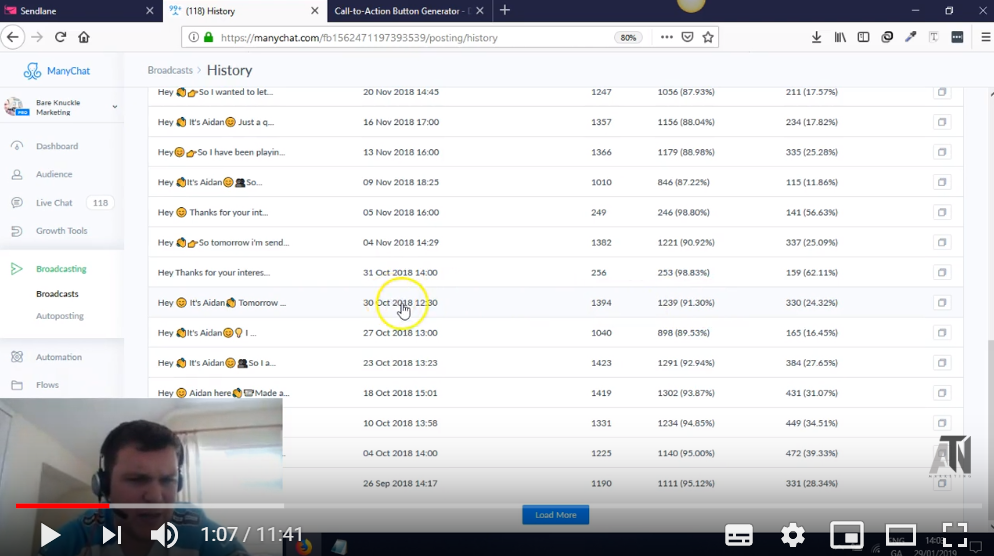
Task: Click the Broadcasts breadcrumb link
Action: pyautogui.click(x=170, y=71)
